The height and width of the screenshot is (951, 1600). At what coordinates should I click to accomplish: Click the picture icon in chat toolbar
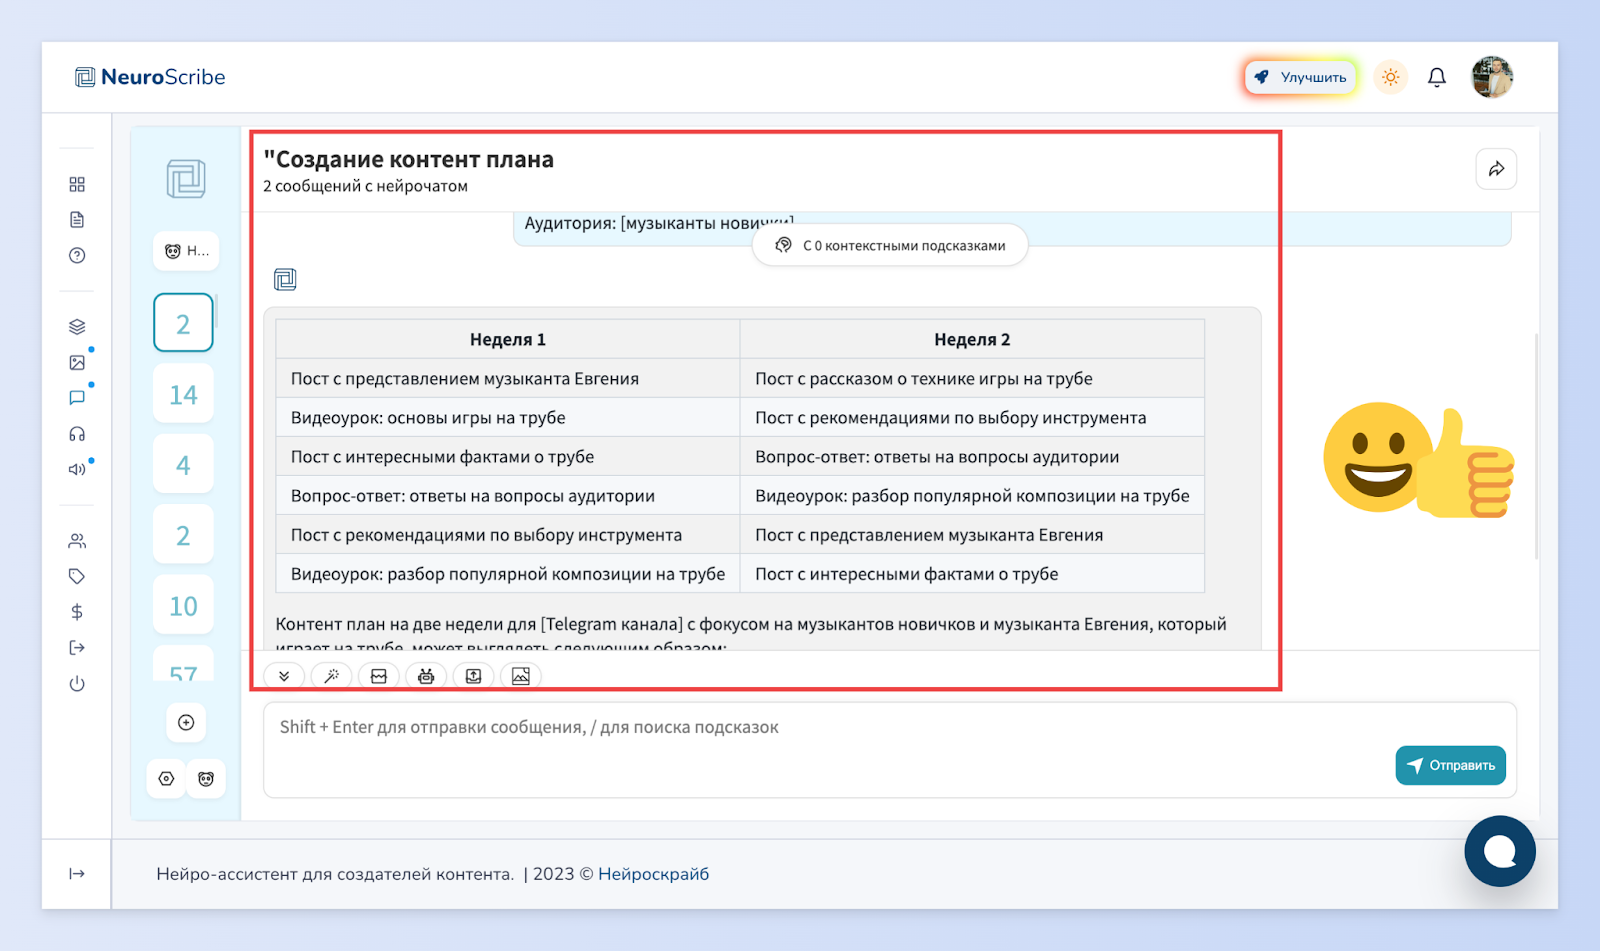coord(521,676)
